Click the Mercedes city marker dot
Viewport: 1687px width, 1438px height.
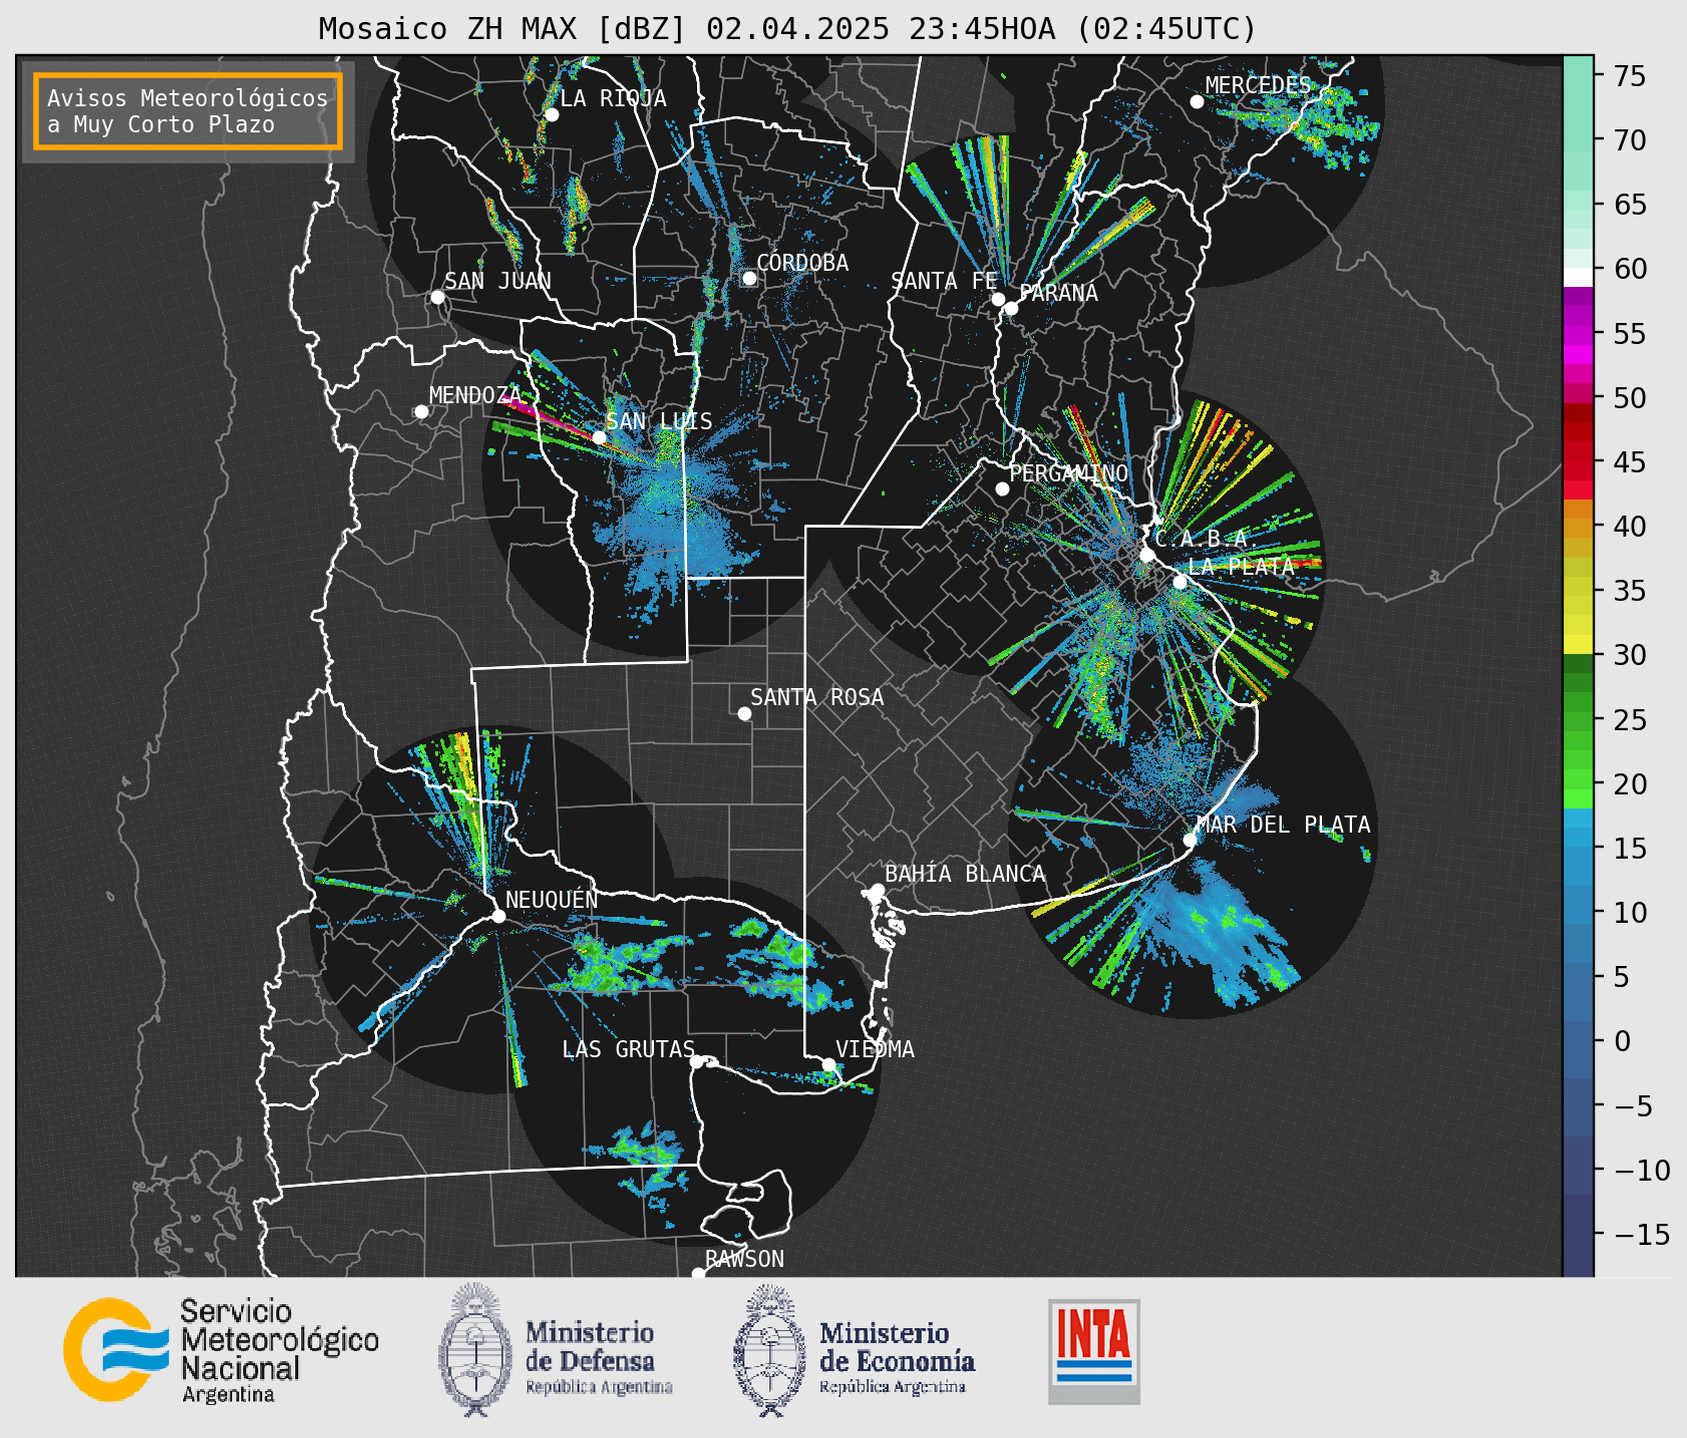coord(1196,102)
